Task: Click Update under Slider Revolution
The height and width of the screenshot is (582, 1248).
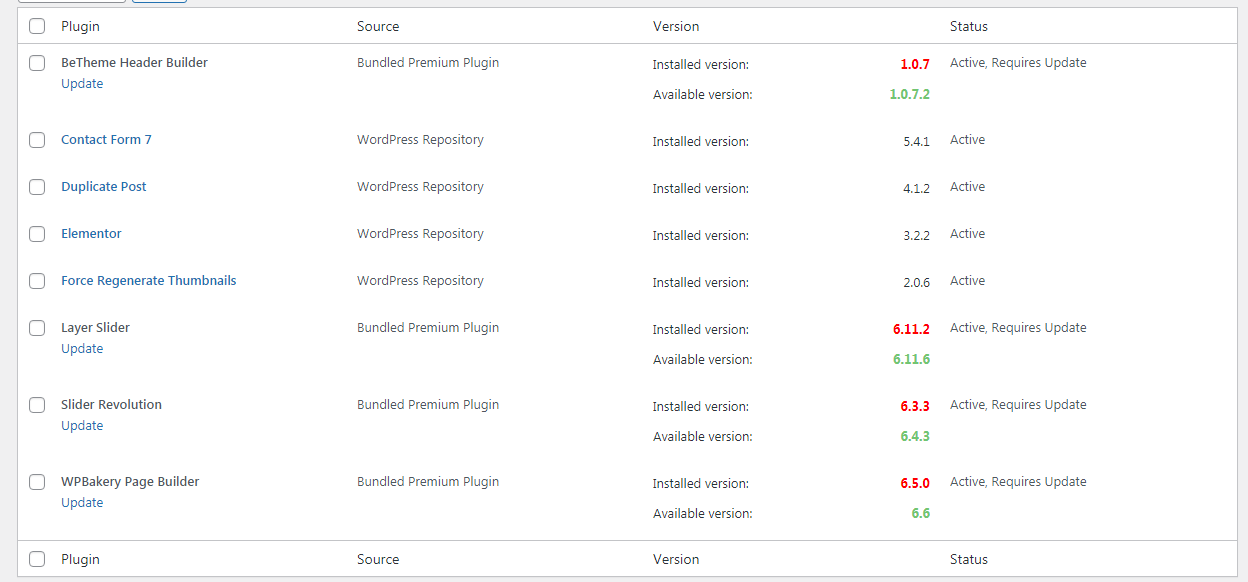Action: point(82,426)
